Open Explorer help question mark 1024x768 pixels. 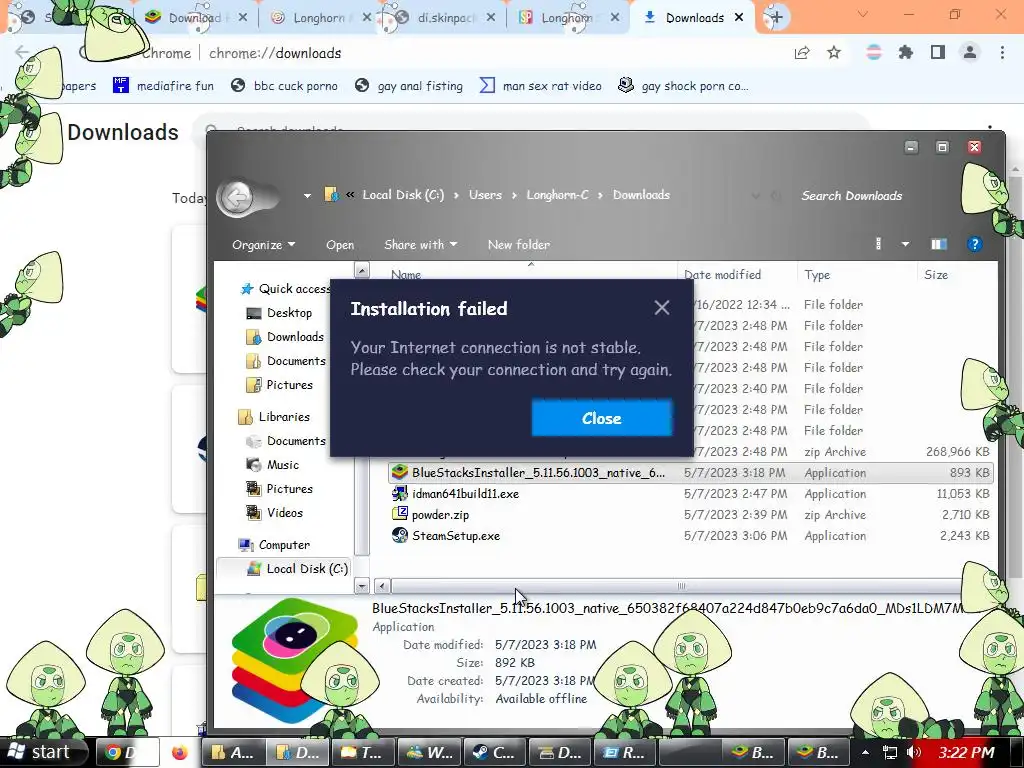click(x=974, y=244)
